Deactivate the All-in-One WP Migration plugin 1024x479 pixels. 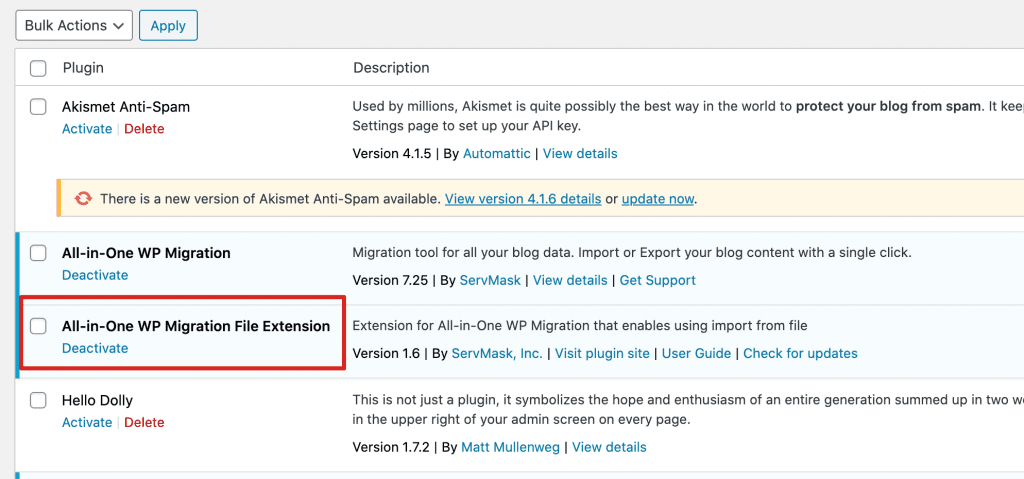(x=95, y=275)
